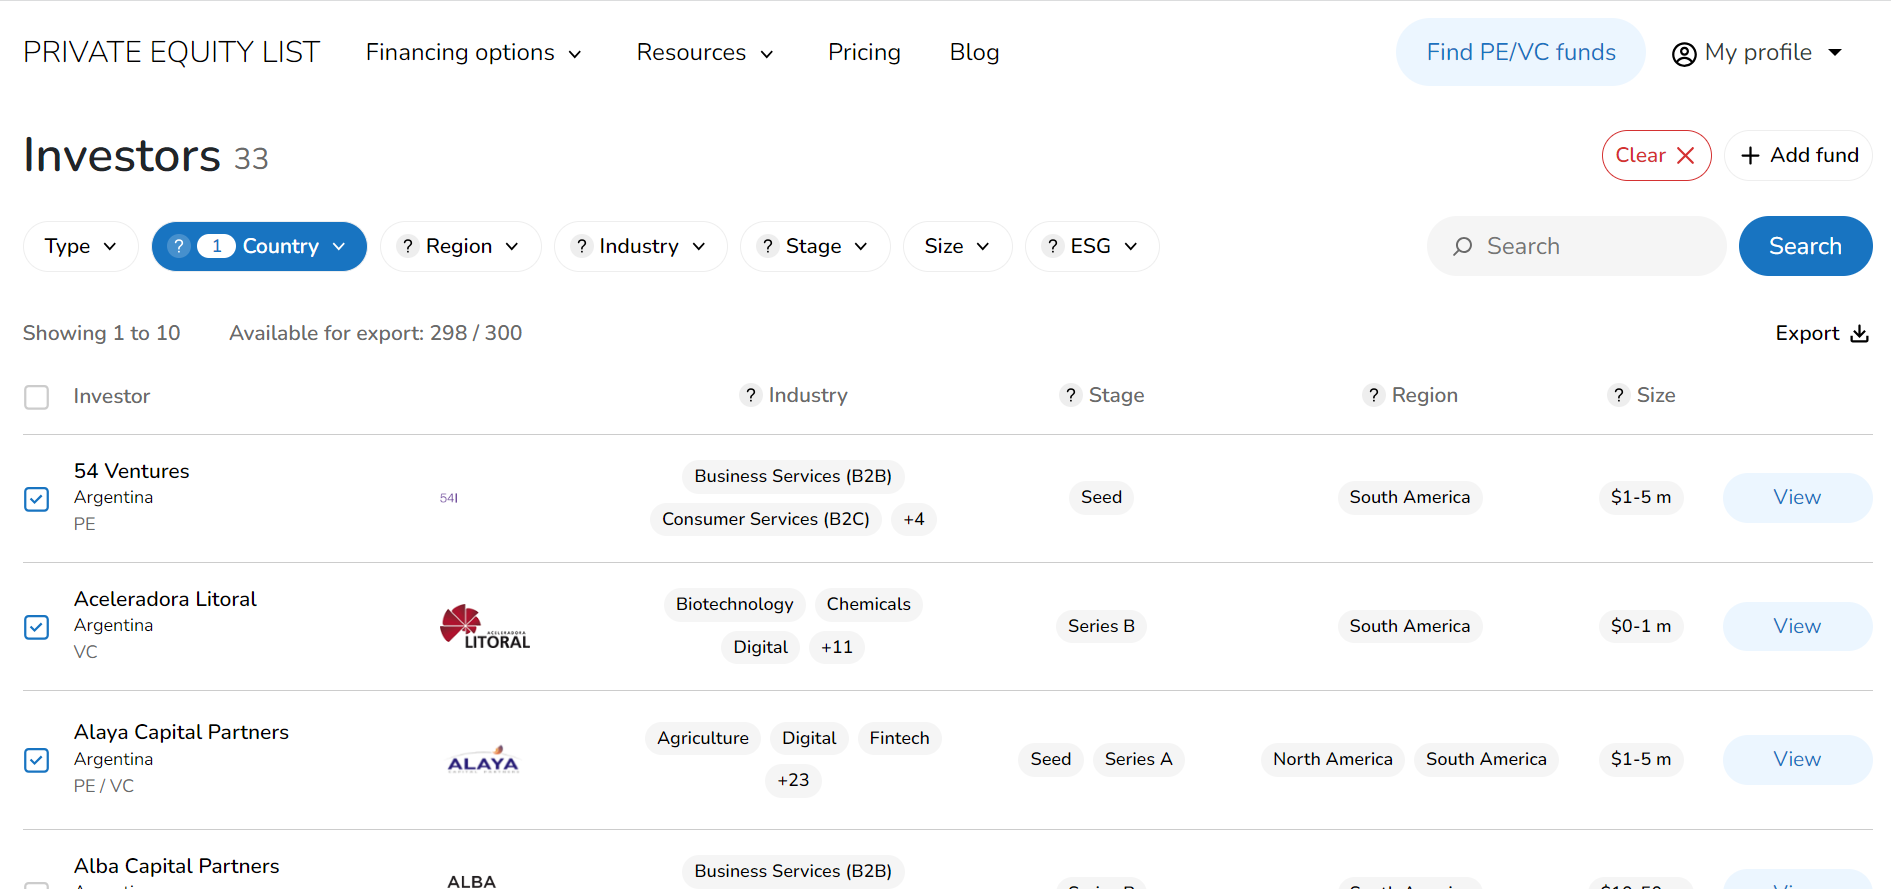This screenshot has height=889, width=1891.
Task: Click the Agriculture industry tag
Action: [703, 738]
